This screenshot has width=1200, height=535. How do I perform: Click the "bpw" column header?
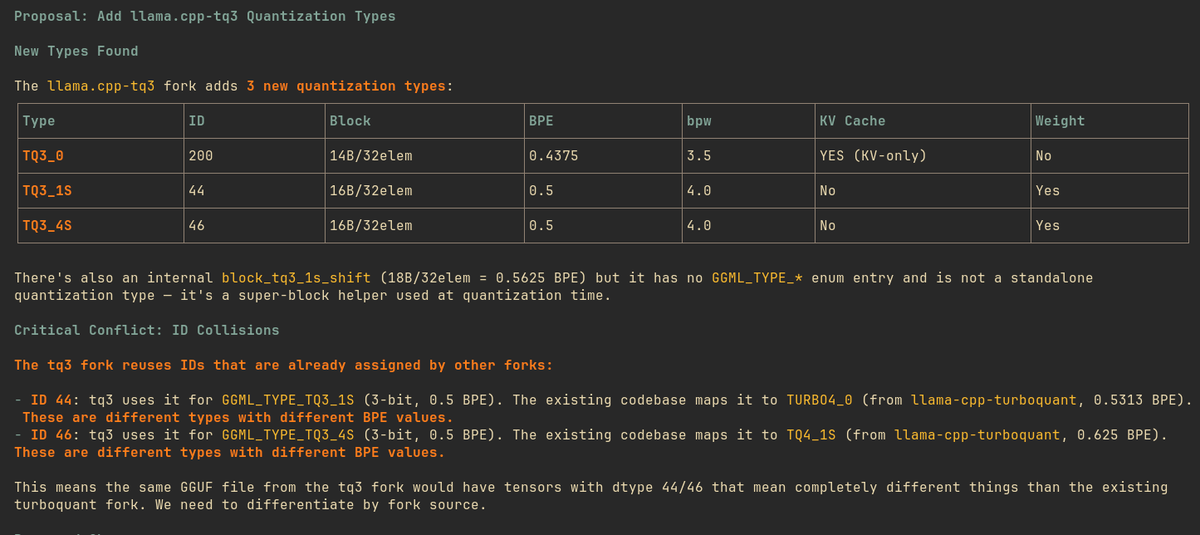(x=699, y=121)
